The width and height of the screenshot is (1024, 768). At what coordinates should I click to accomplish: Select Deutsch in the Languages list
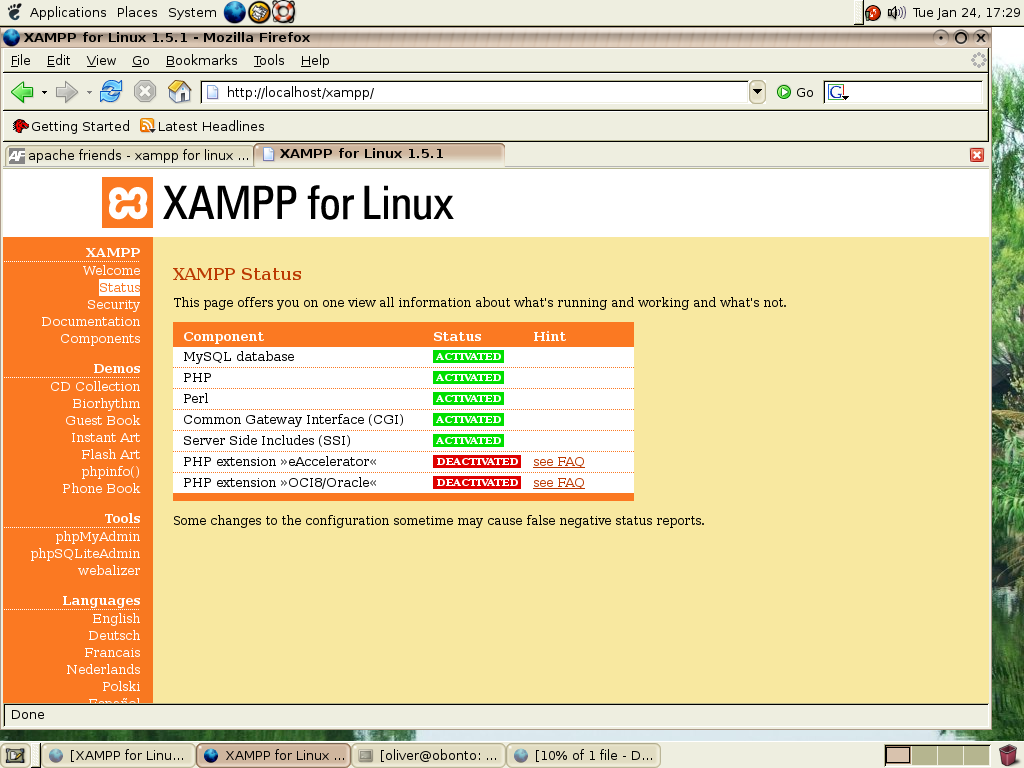[114, 636]
